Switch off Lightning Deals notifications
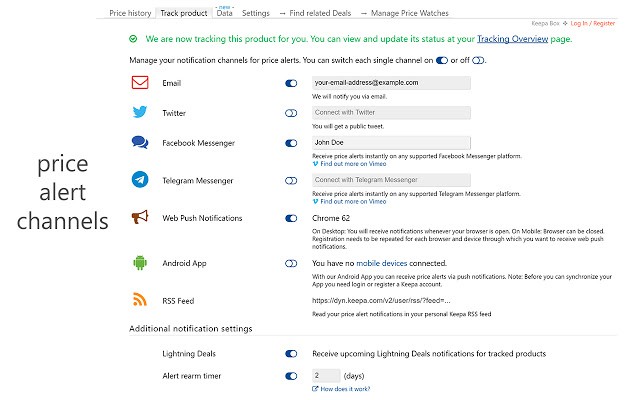 point(291,353)
